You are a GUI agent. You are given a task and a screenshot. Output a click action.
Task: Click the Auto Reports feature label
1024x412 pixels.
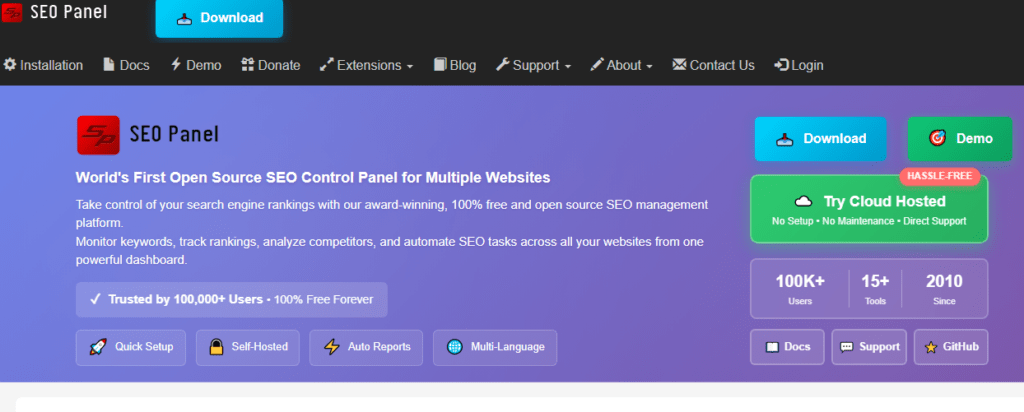tap(379, 347)
